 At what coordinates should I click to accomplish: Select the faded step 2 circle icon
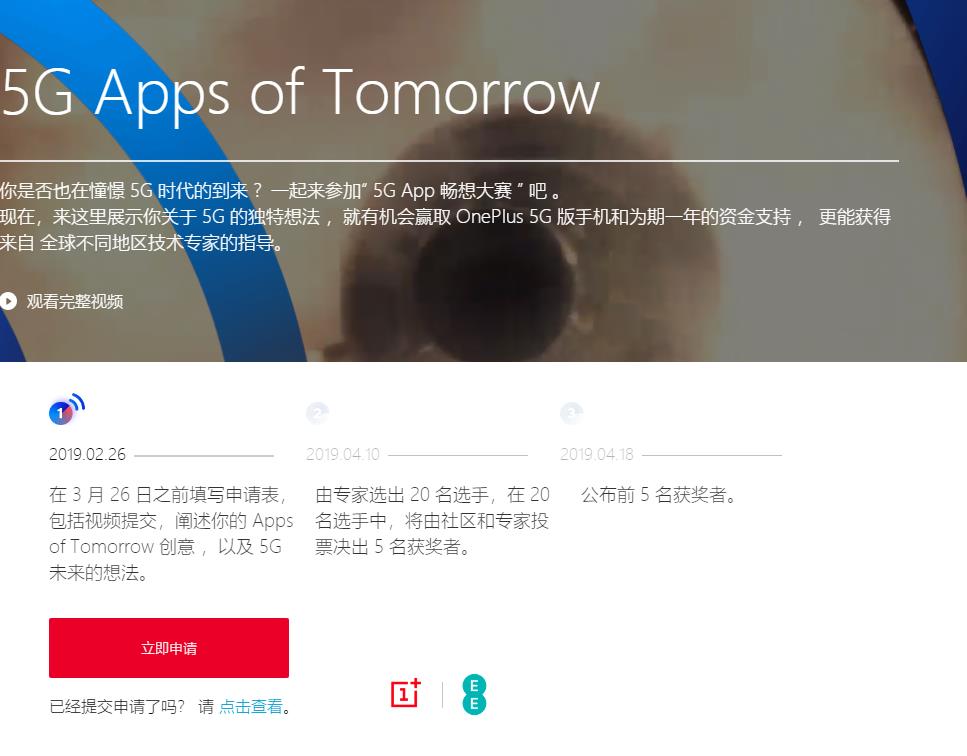(x=318, y=413)
